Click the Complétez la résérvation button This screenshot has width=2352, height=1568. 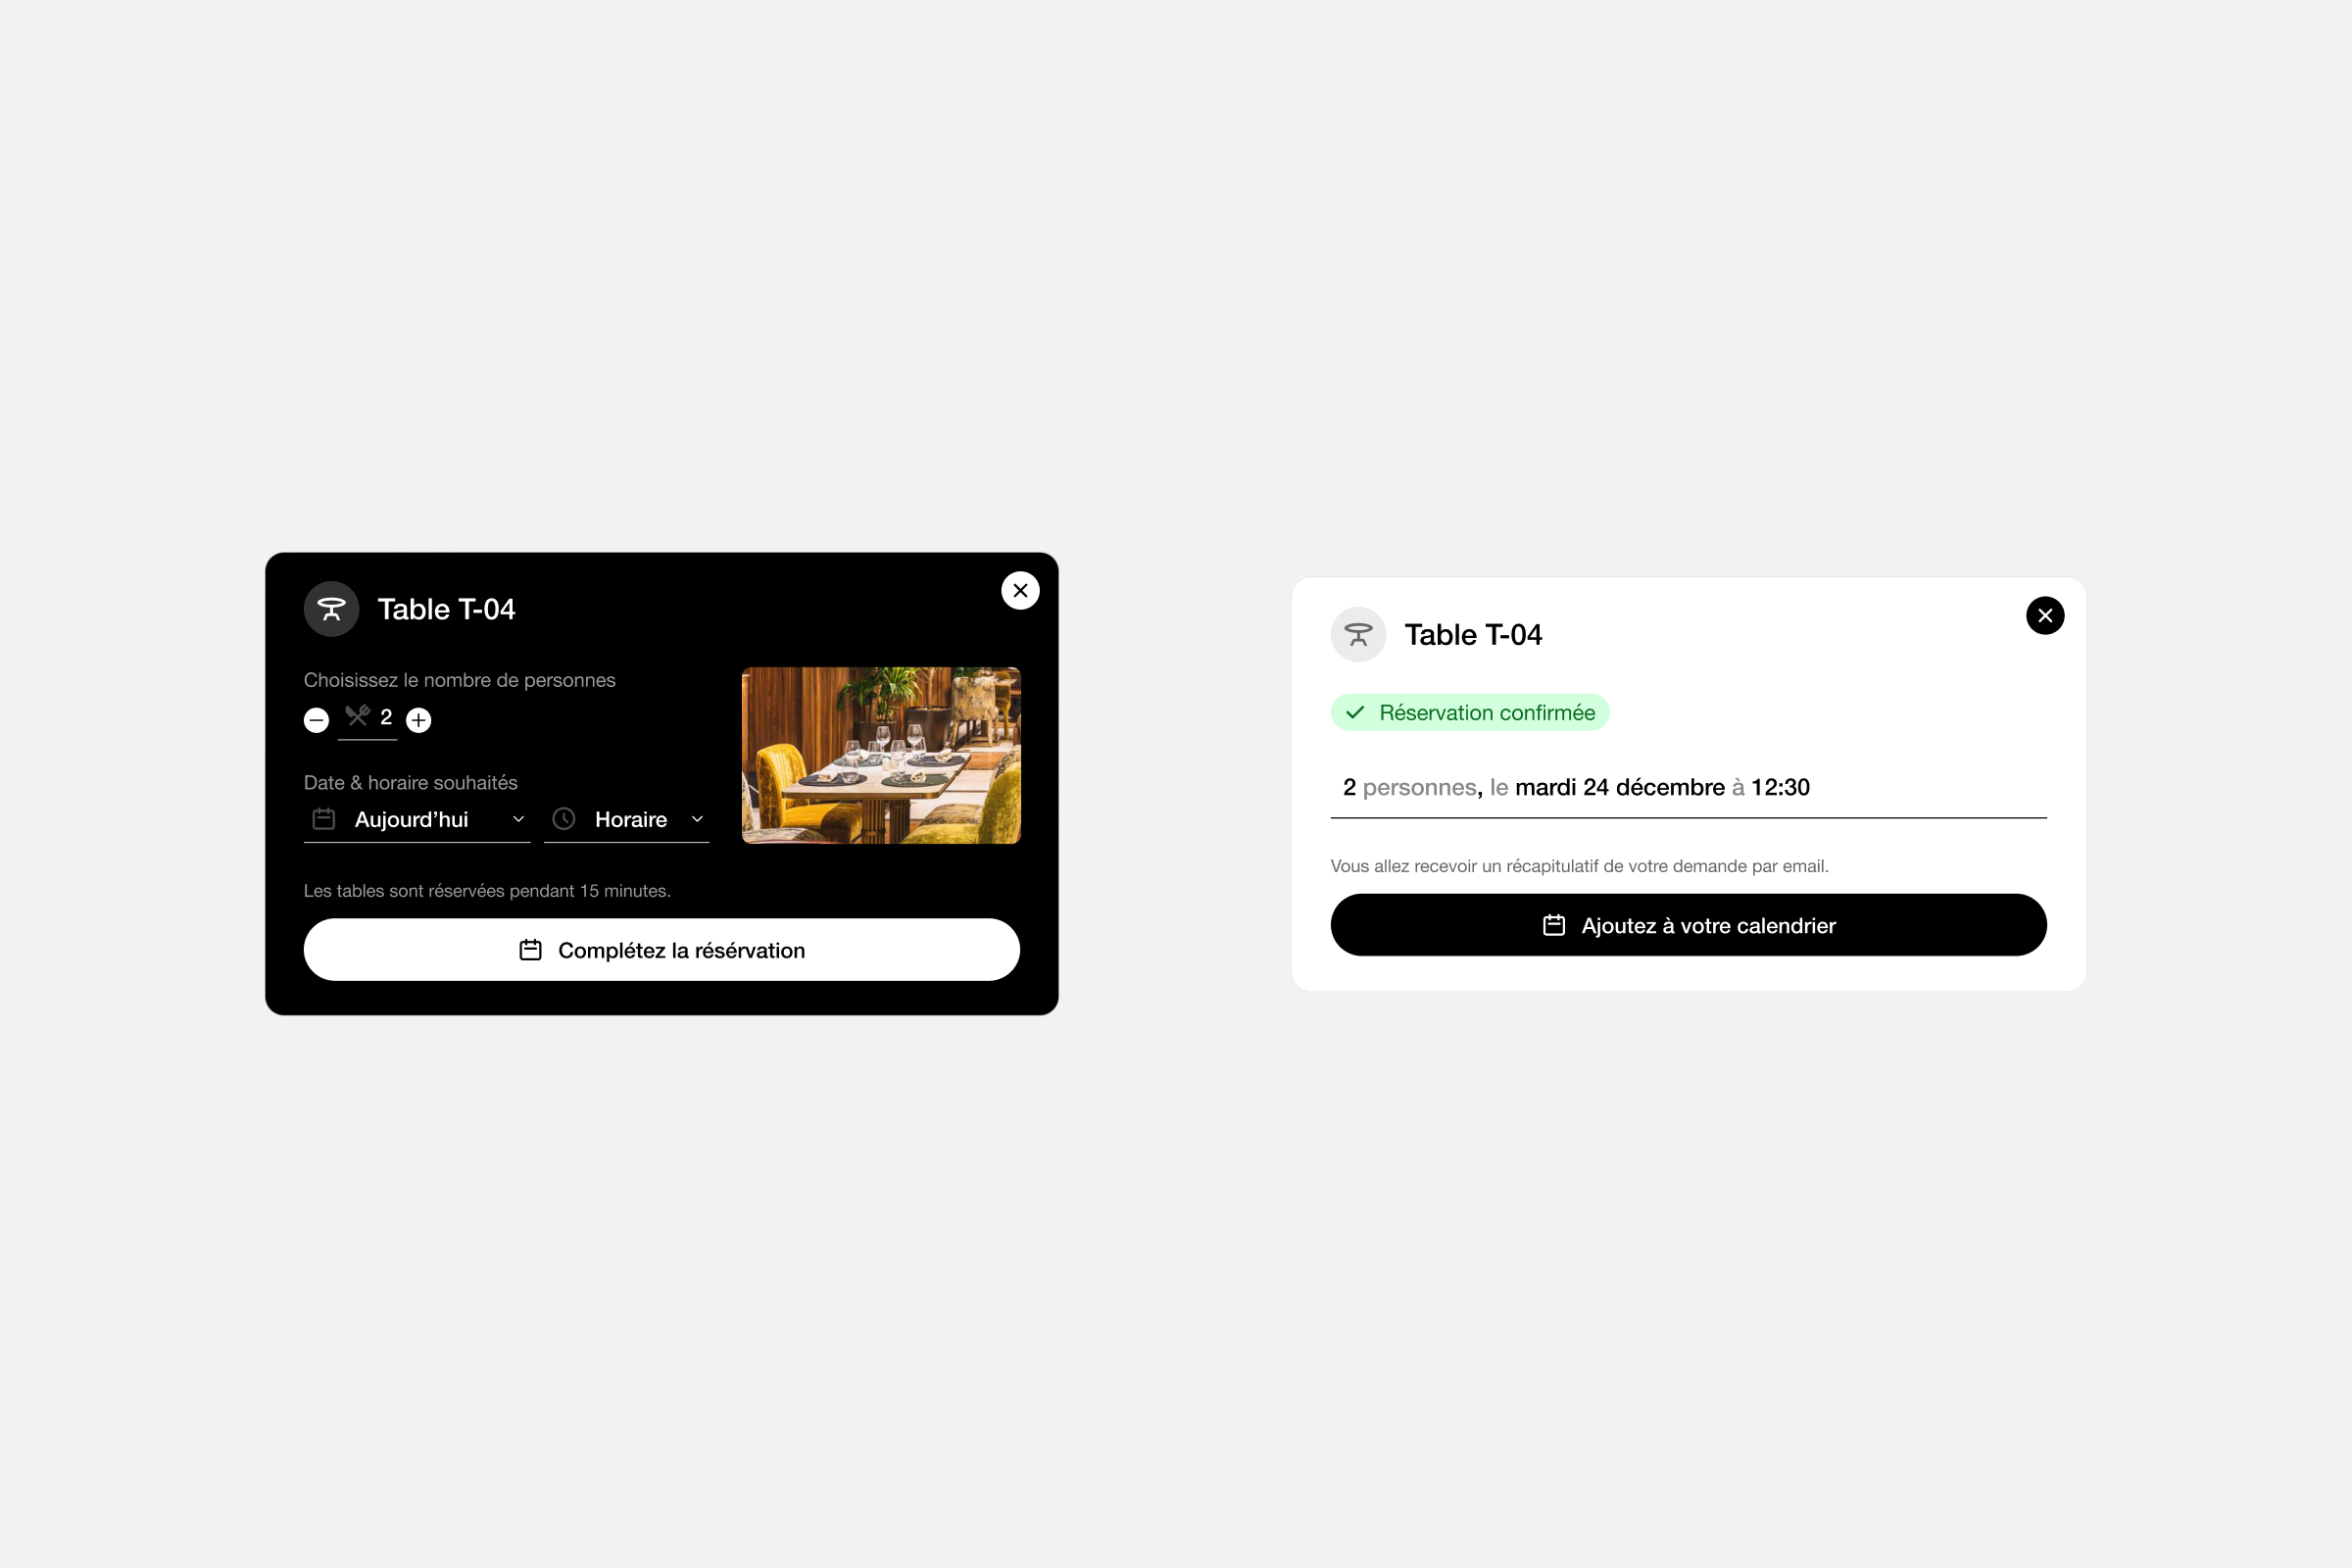pos(662,950)
